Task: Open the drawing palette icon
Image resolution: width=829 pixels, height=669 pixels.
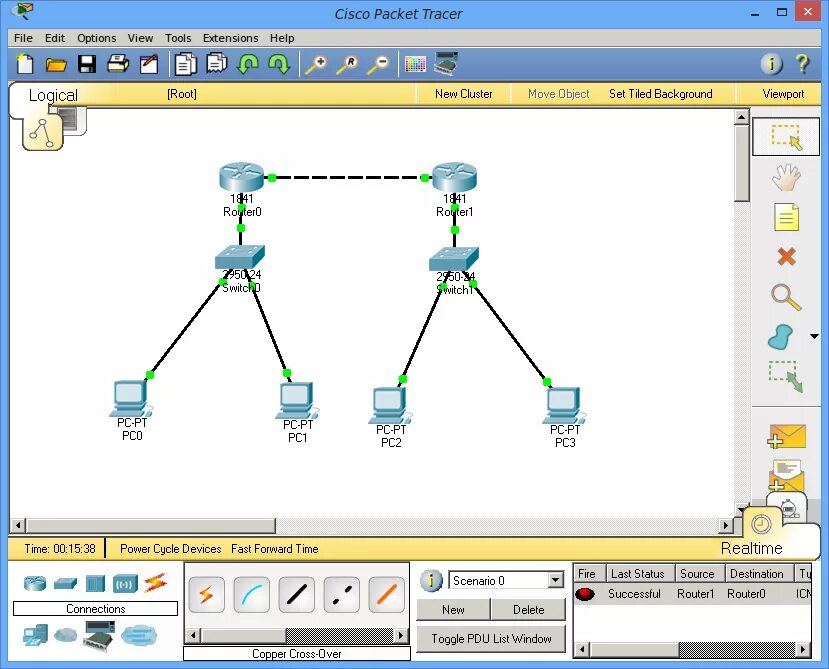Action: tap(415, 65)
